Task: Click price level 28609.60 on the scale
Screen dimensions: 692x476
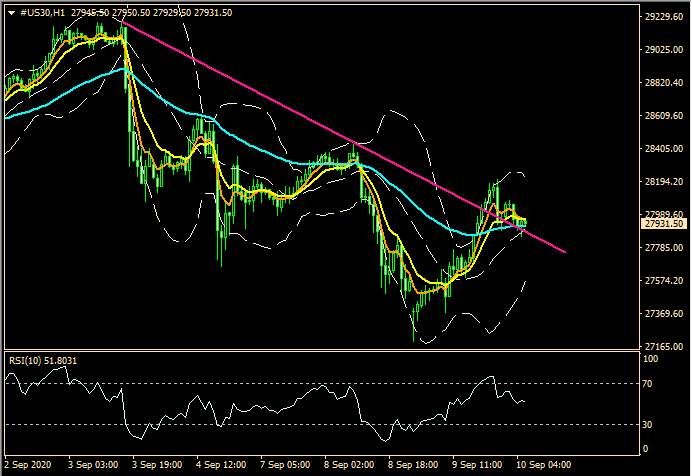Action: pos(663,116)
